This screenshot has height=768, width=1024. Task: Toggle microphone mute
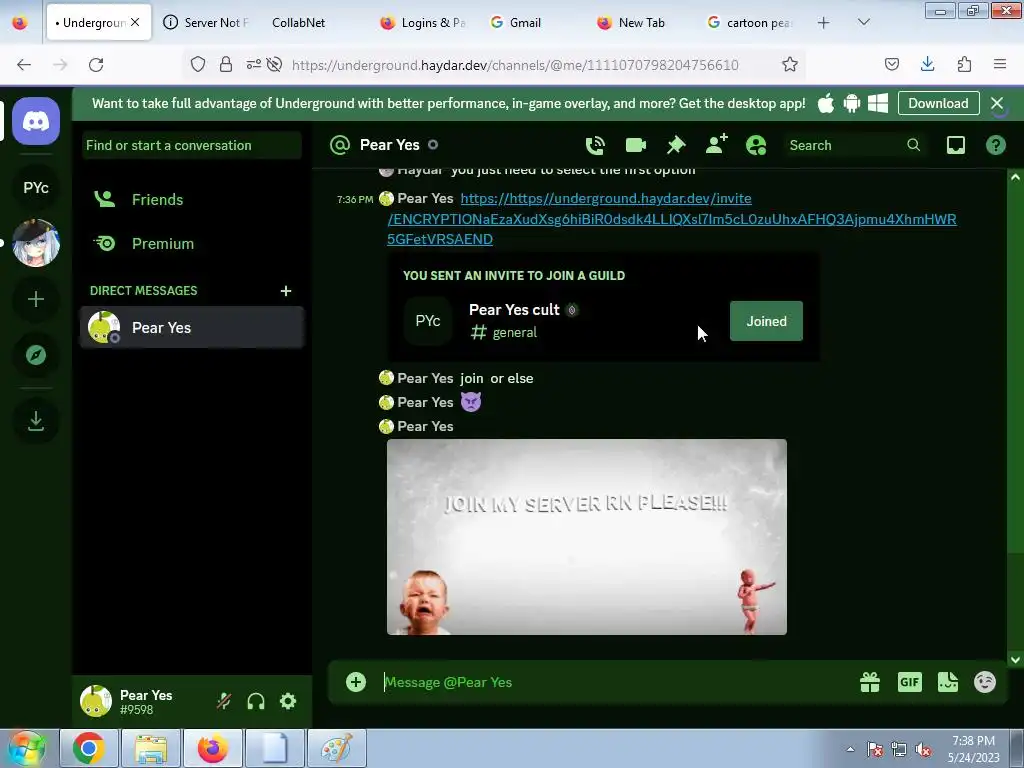(x=224, y=701)
